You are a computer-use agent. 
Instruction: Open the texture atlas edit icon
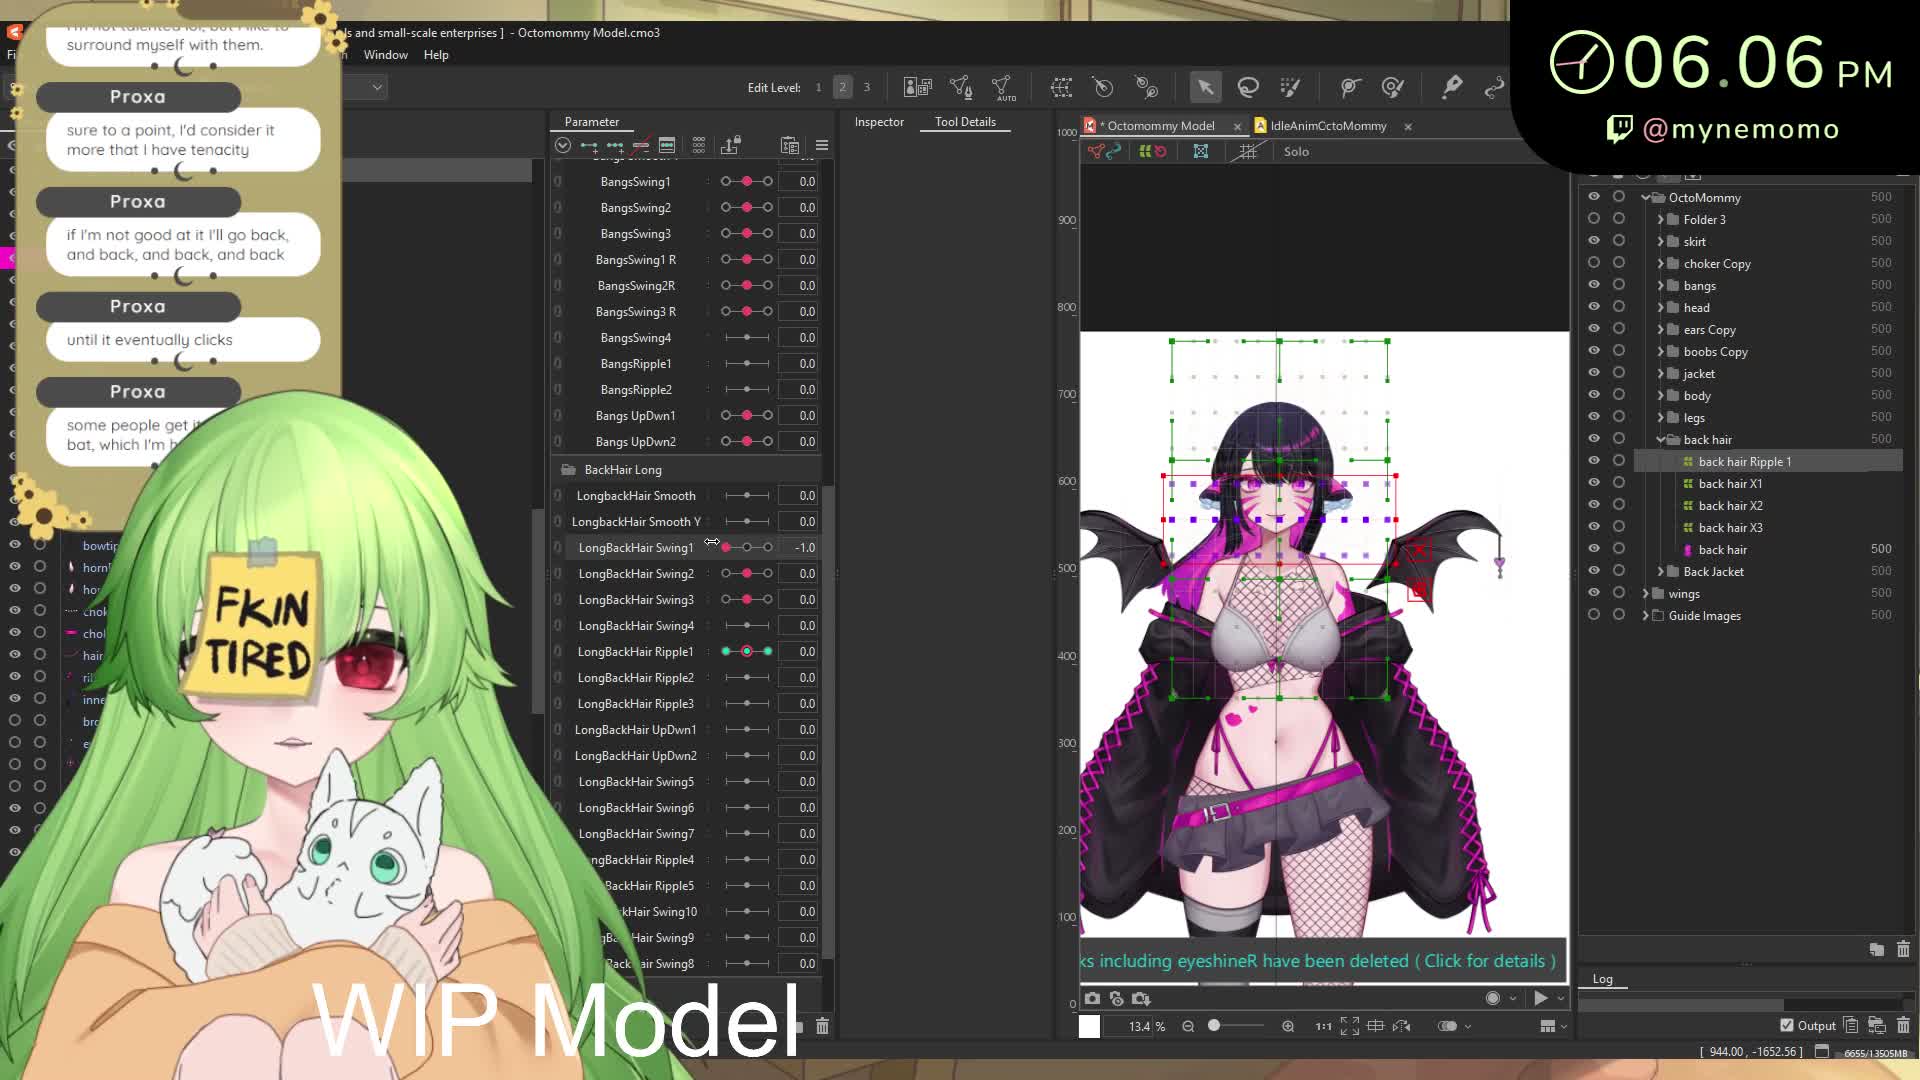tap(917, 88)
